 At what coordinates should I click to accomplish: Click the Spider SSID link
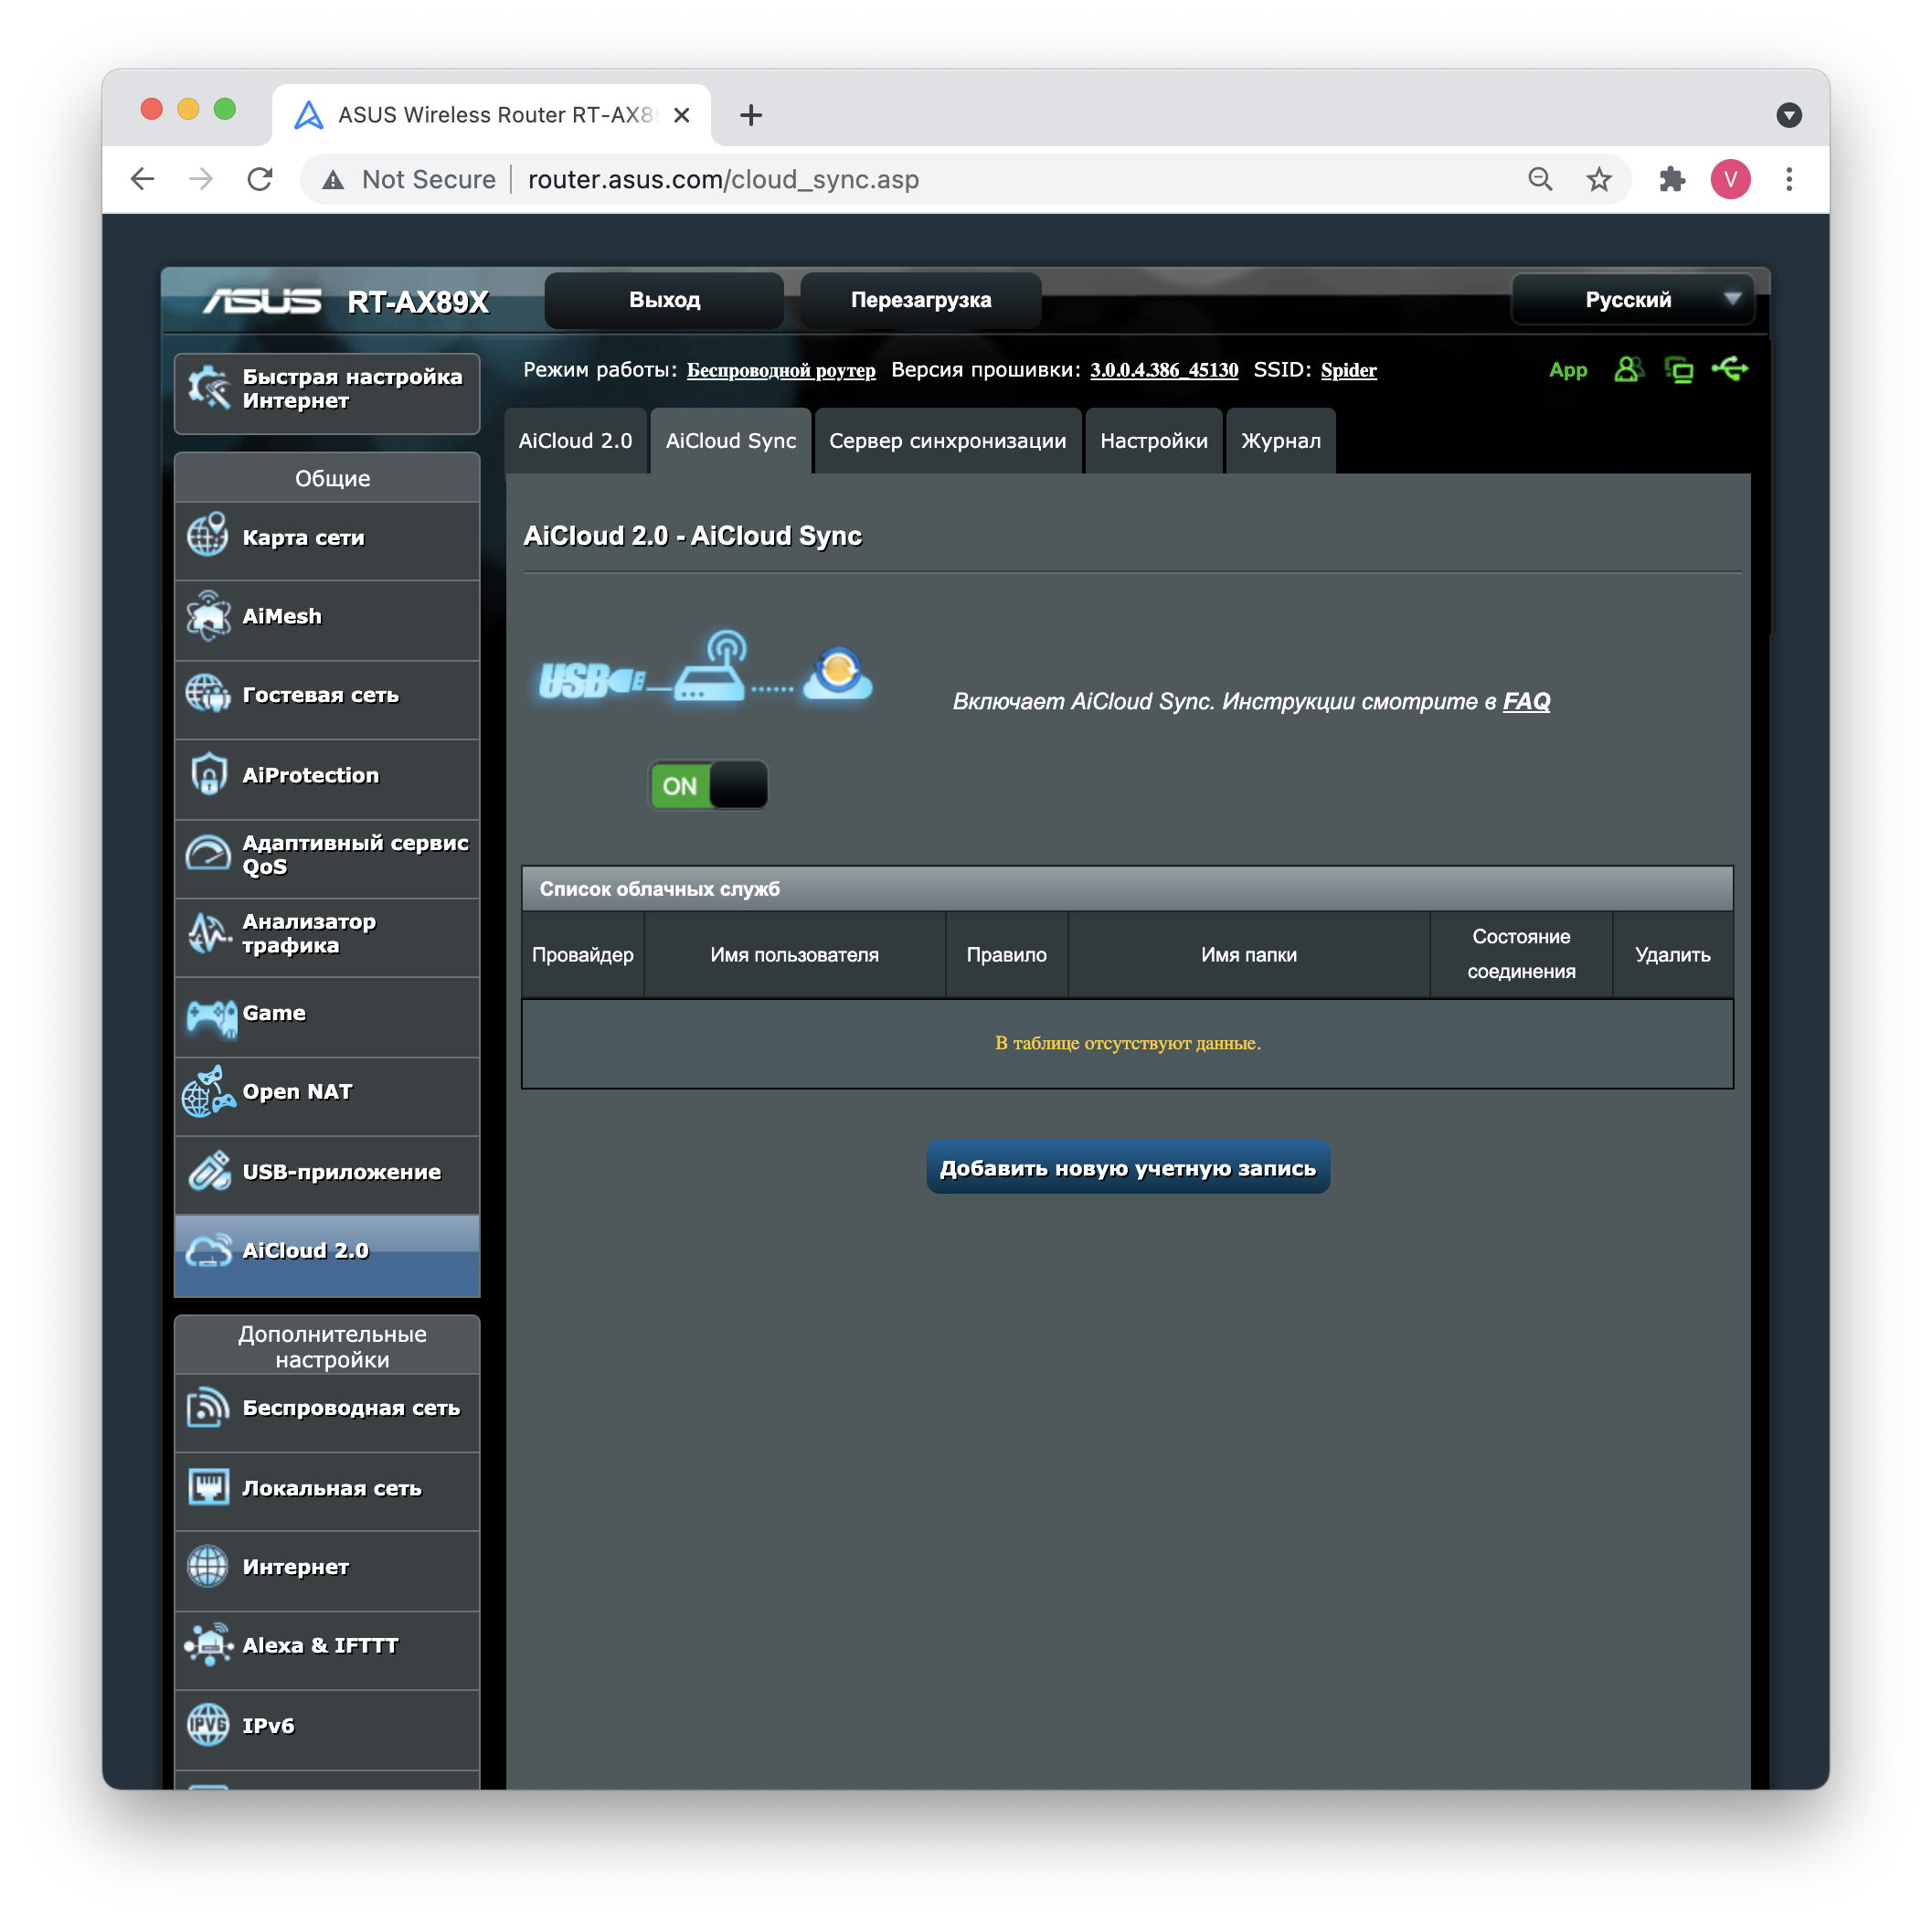click(x=1348, y=370)
